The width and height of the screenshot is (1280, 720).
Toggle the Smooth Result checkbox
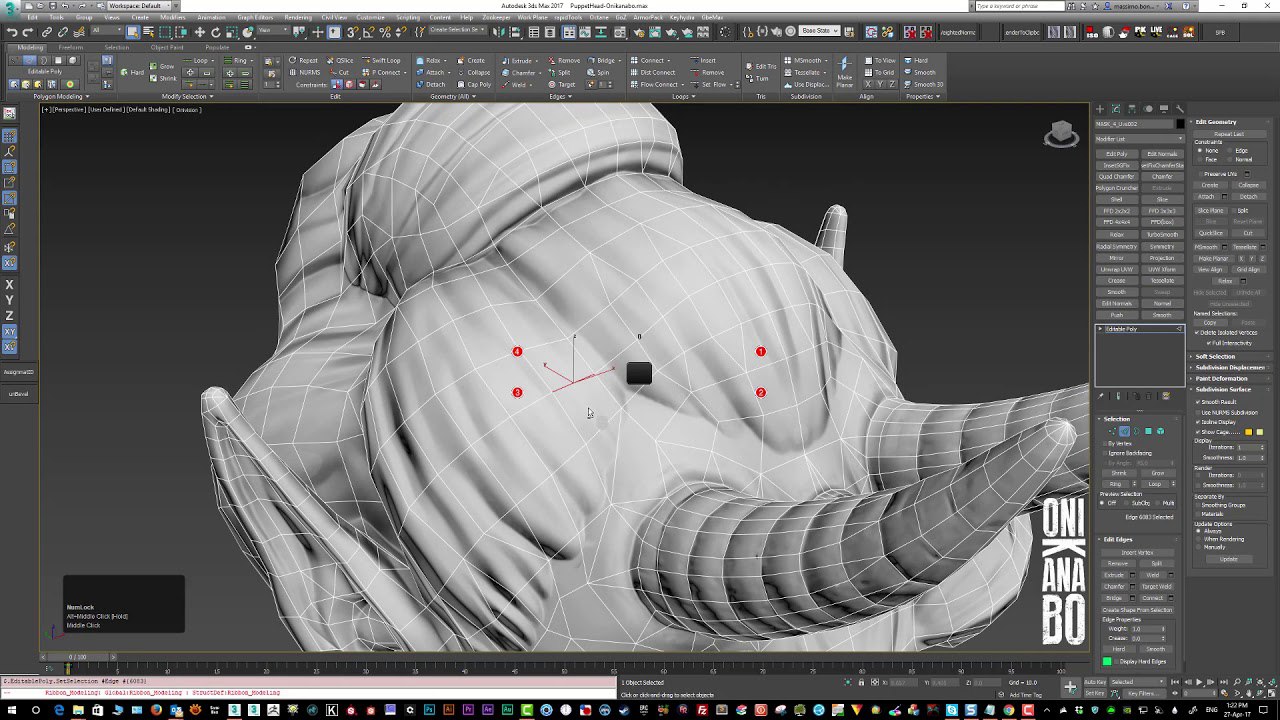coord(1198,402)
